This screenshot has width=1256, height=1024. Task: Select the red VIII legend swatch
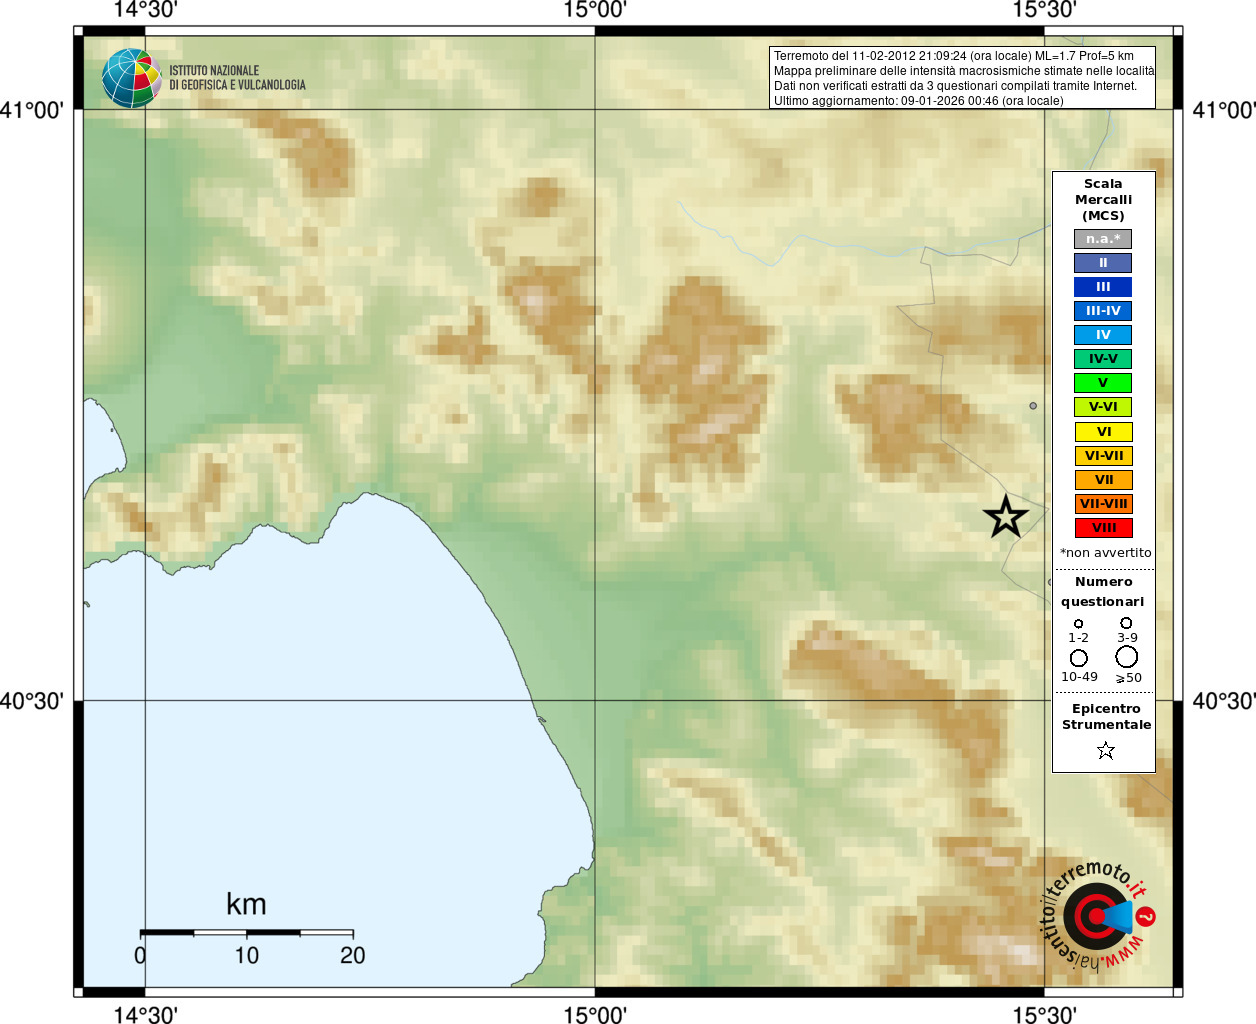point(1103,528)
